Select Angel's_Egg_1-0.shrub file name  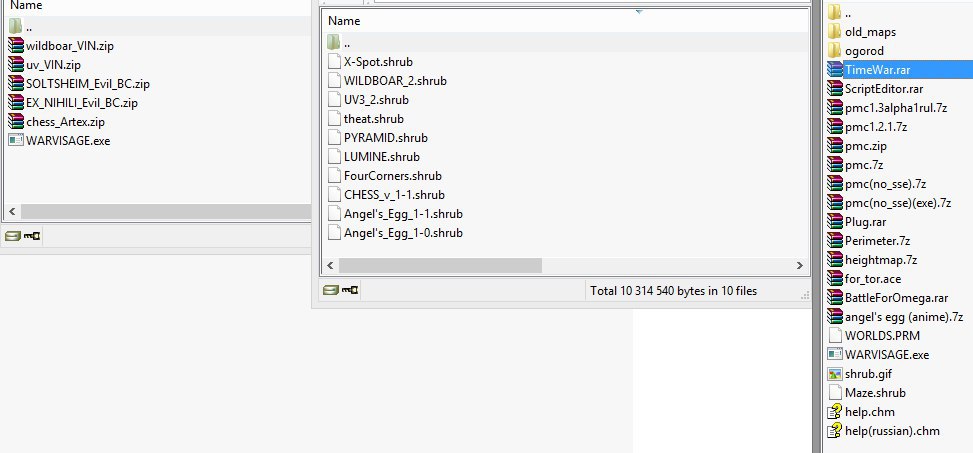(x=403, y=233)
